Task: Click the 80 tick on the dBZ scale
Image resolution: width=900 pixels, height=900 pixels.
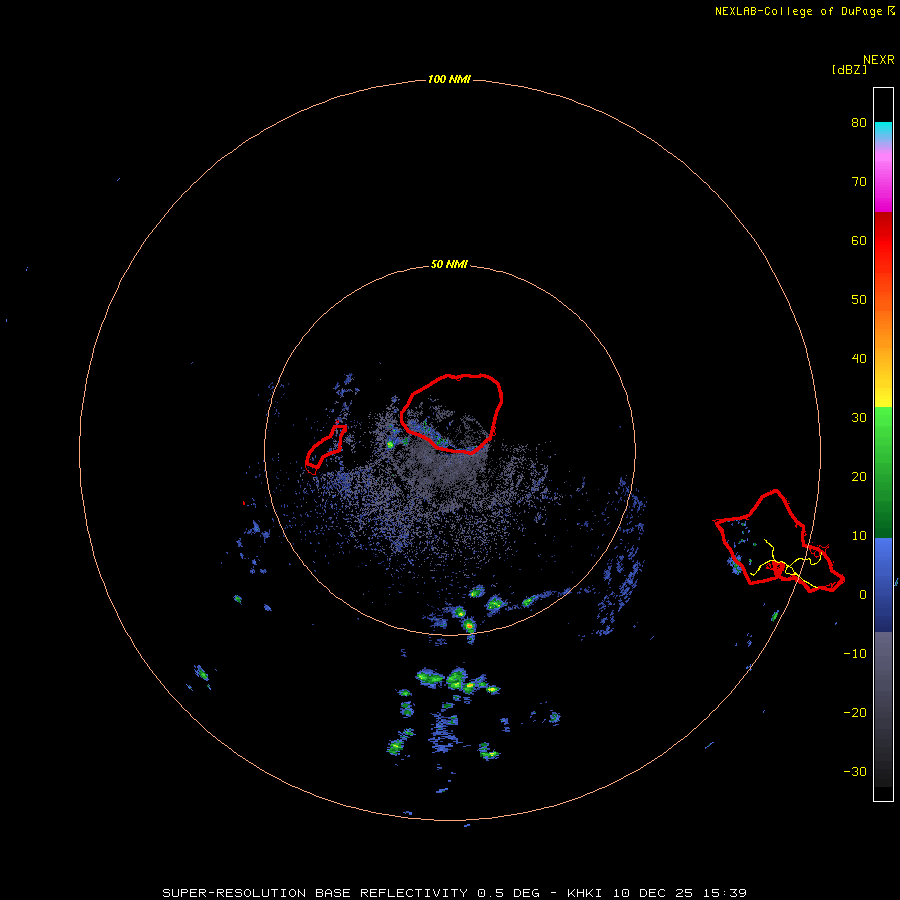Action: (x=859, y=123)
